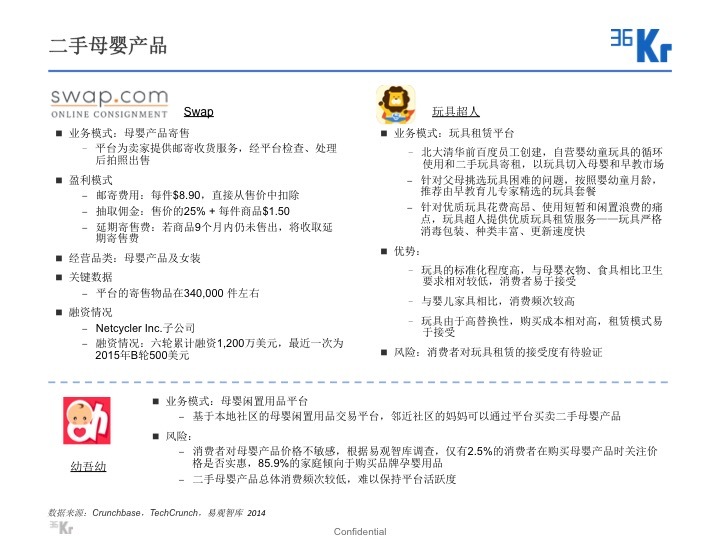This screenshot has height=540, width=720.
Task: Open the underlined 玩具超人 link
Action: tap(455, 112)
